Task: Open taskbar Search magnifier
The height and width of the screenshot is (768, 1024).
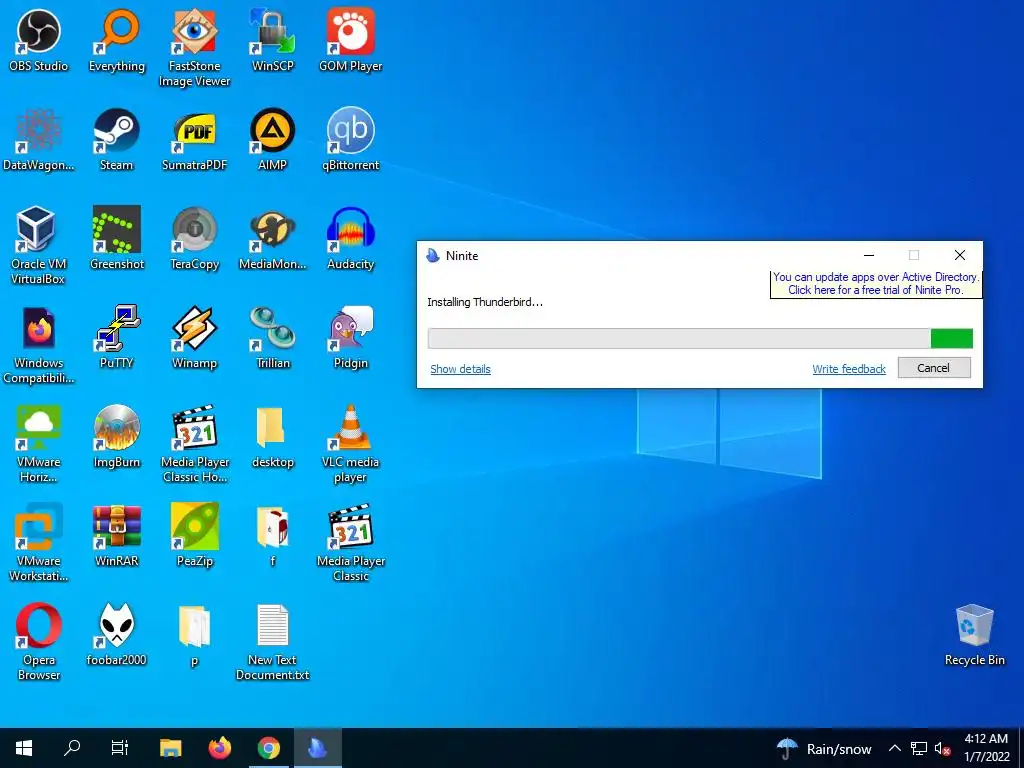Action: 72,748
